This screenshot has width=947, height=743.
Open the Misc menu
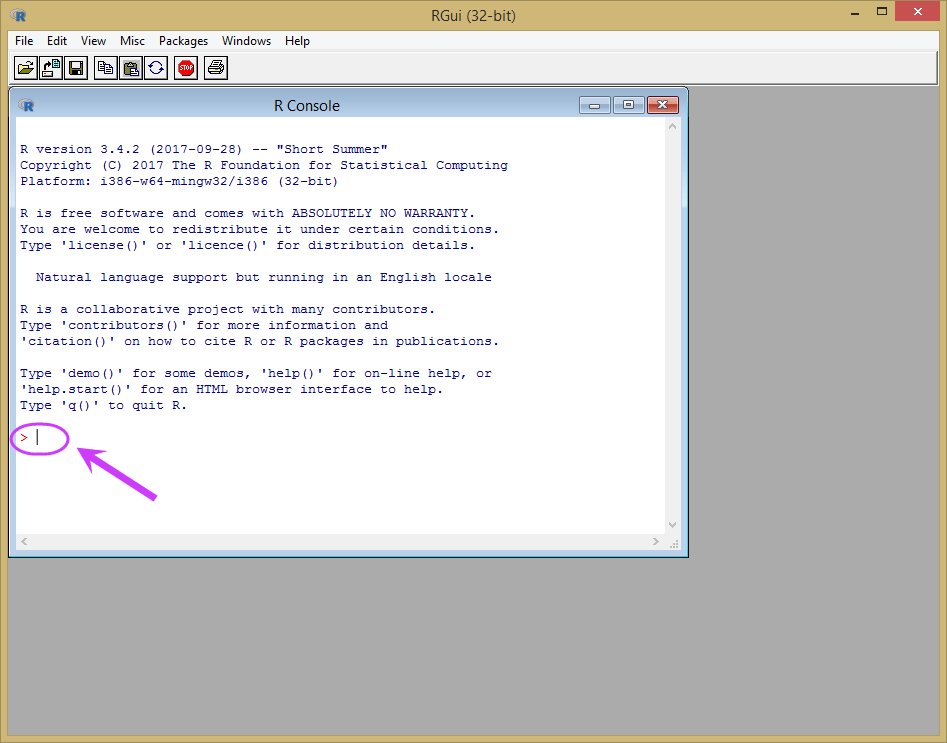point(132,40)
